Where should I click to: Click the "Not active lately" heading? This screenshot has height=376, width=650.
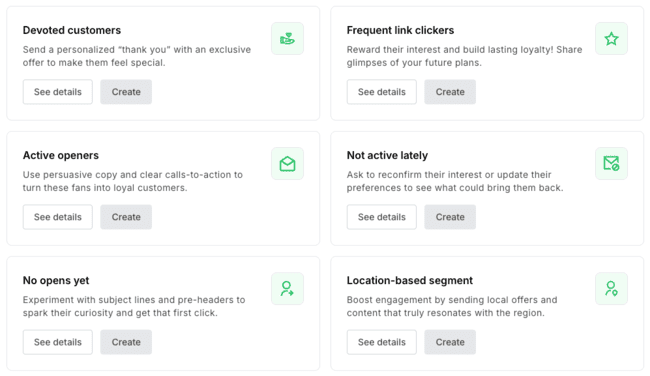387,155
